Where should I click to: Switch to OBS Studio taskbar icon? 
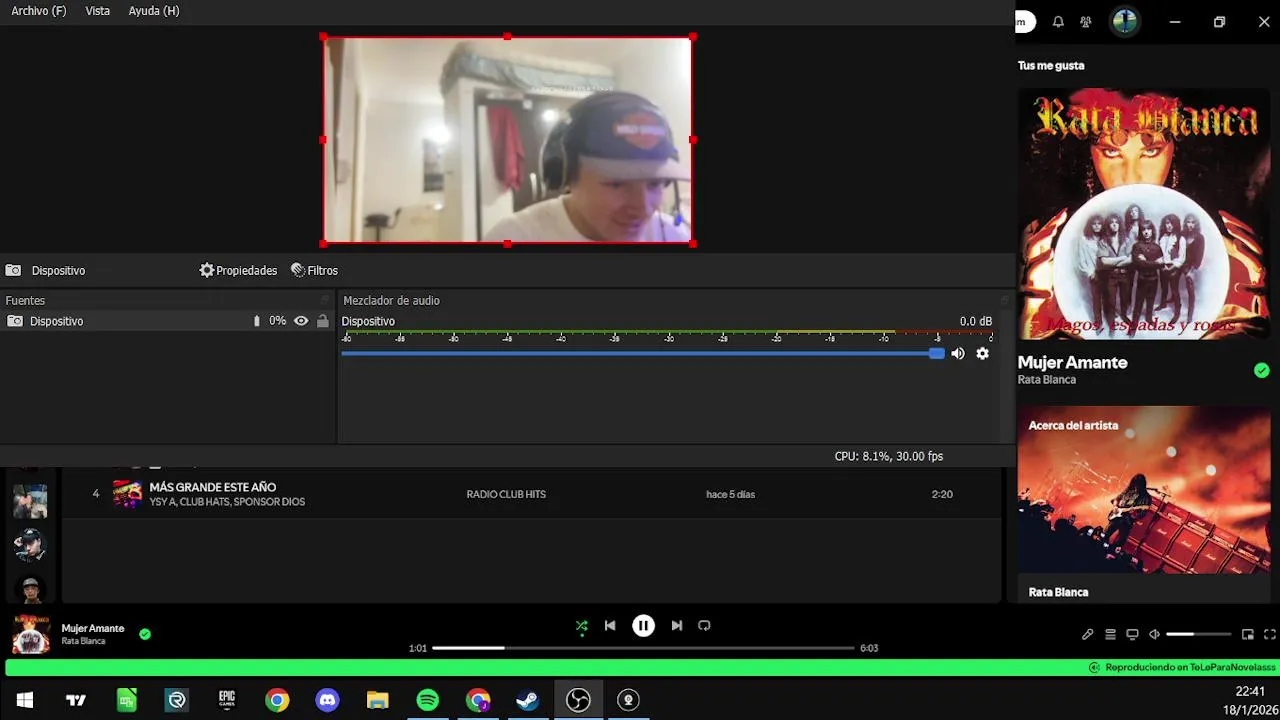tap(578, 700)
